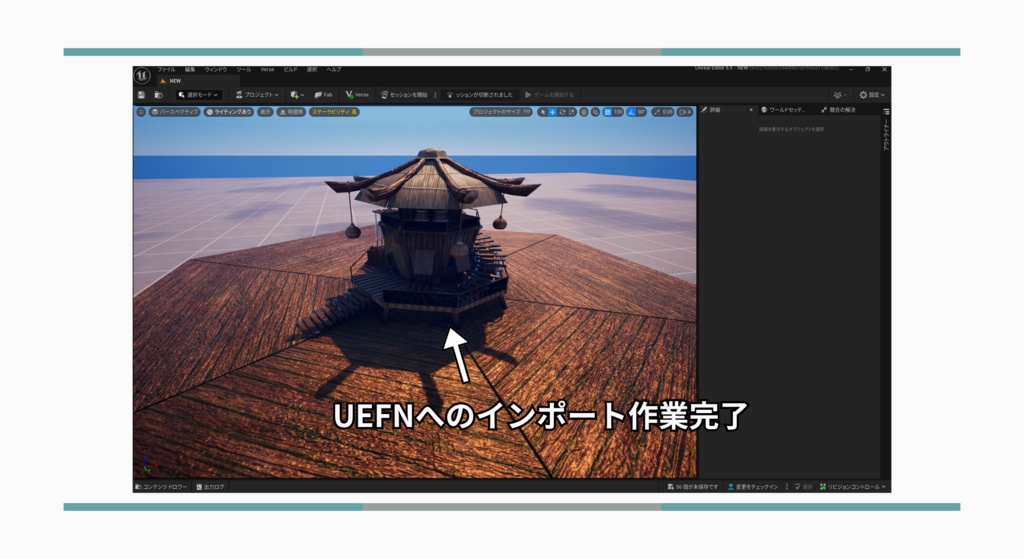Open the check-in options three-dot menu
Image resolution: width=1024 pixels, height=559 pixels.
786,487
